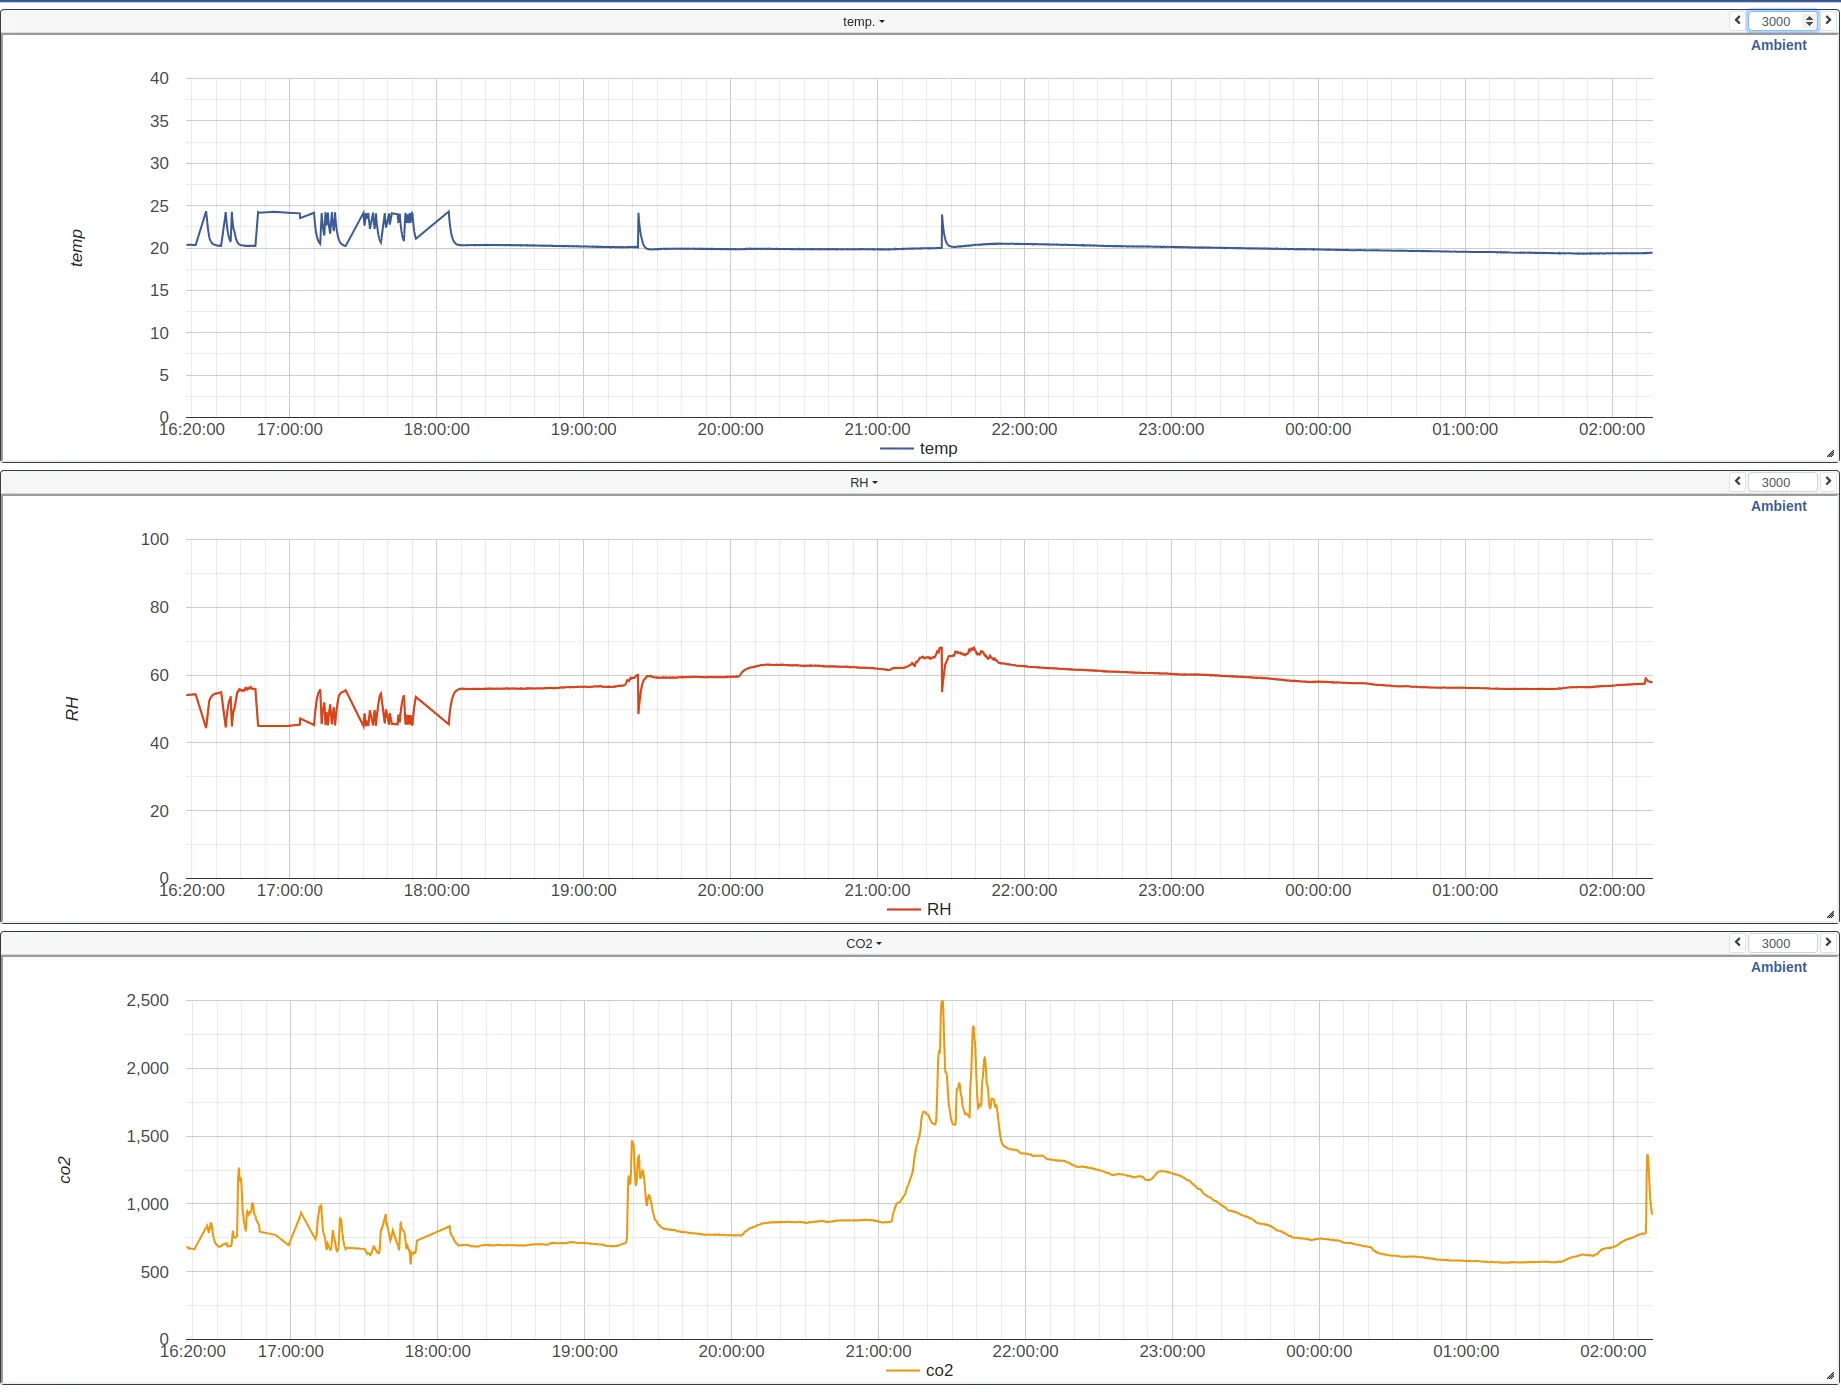Open the CO2 chart title dropdown
1841x1393 pixels.
pyautogui.click(x=863, y=943)
